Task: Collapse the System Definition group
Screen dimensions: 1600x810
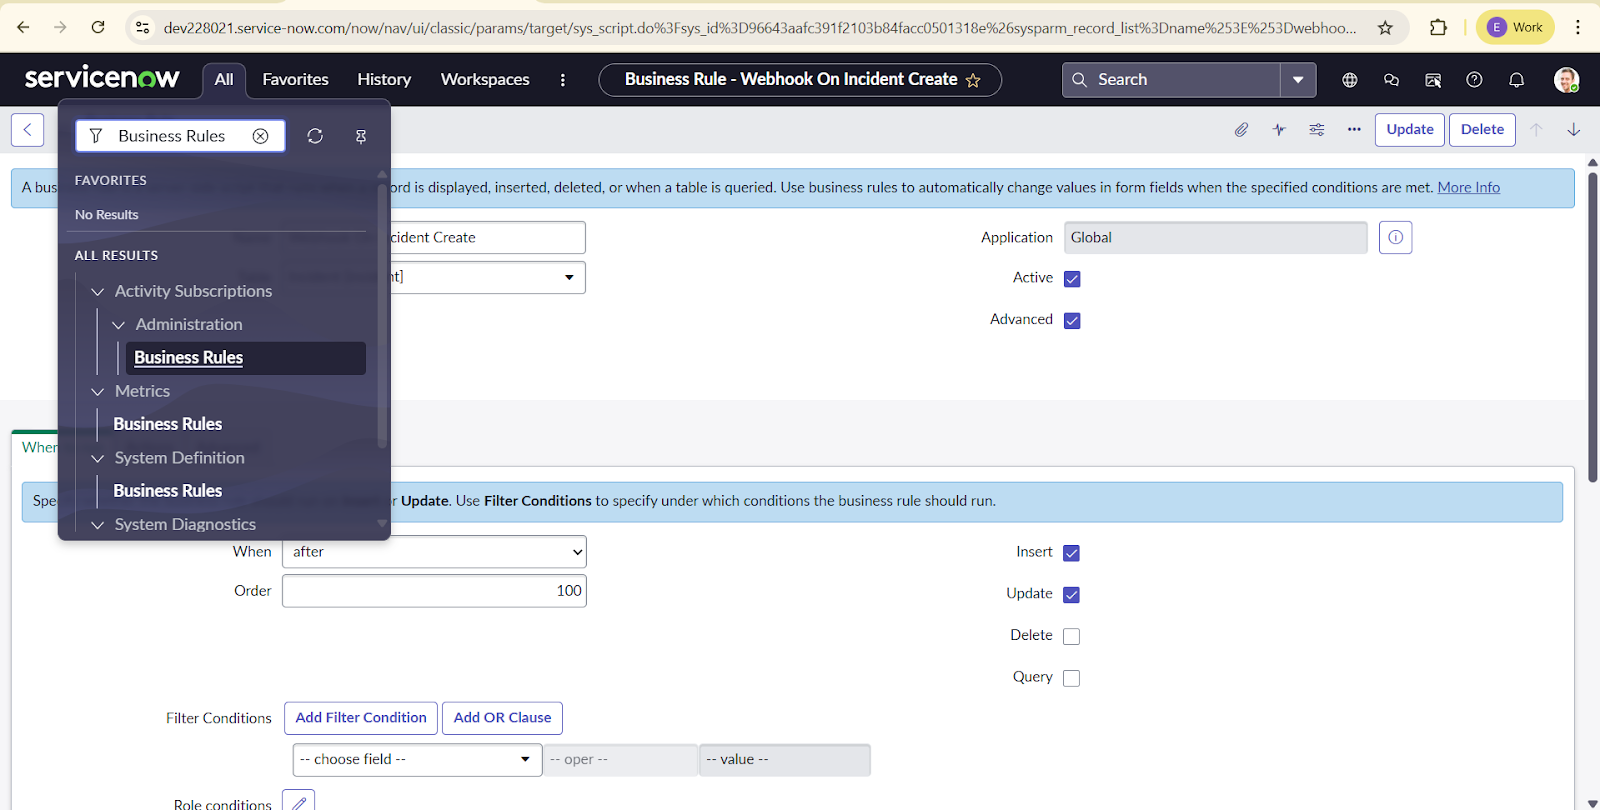Action: [97, 459]
